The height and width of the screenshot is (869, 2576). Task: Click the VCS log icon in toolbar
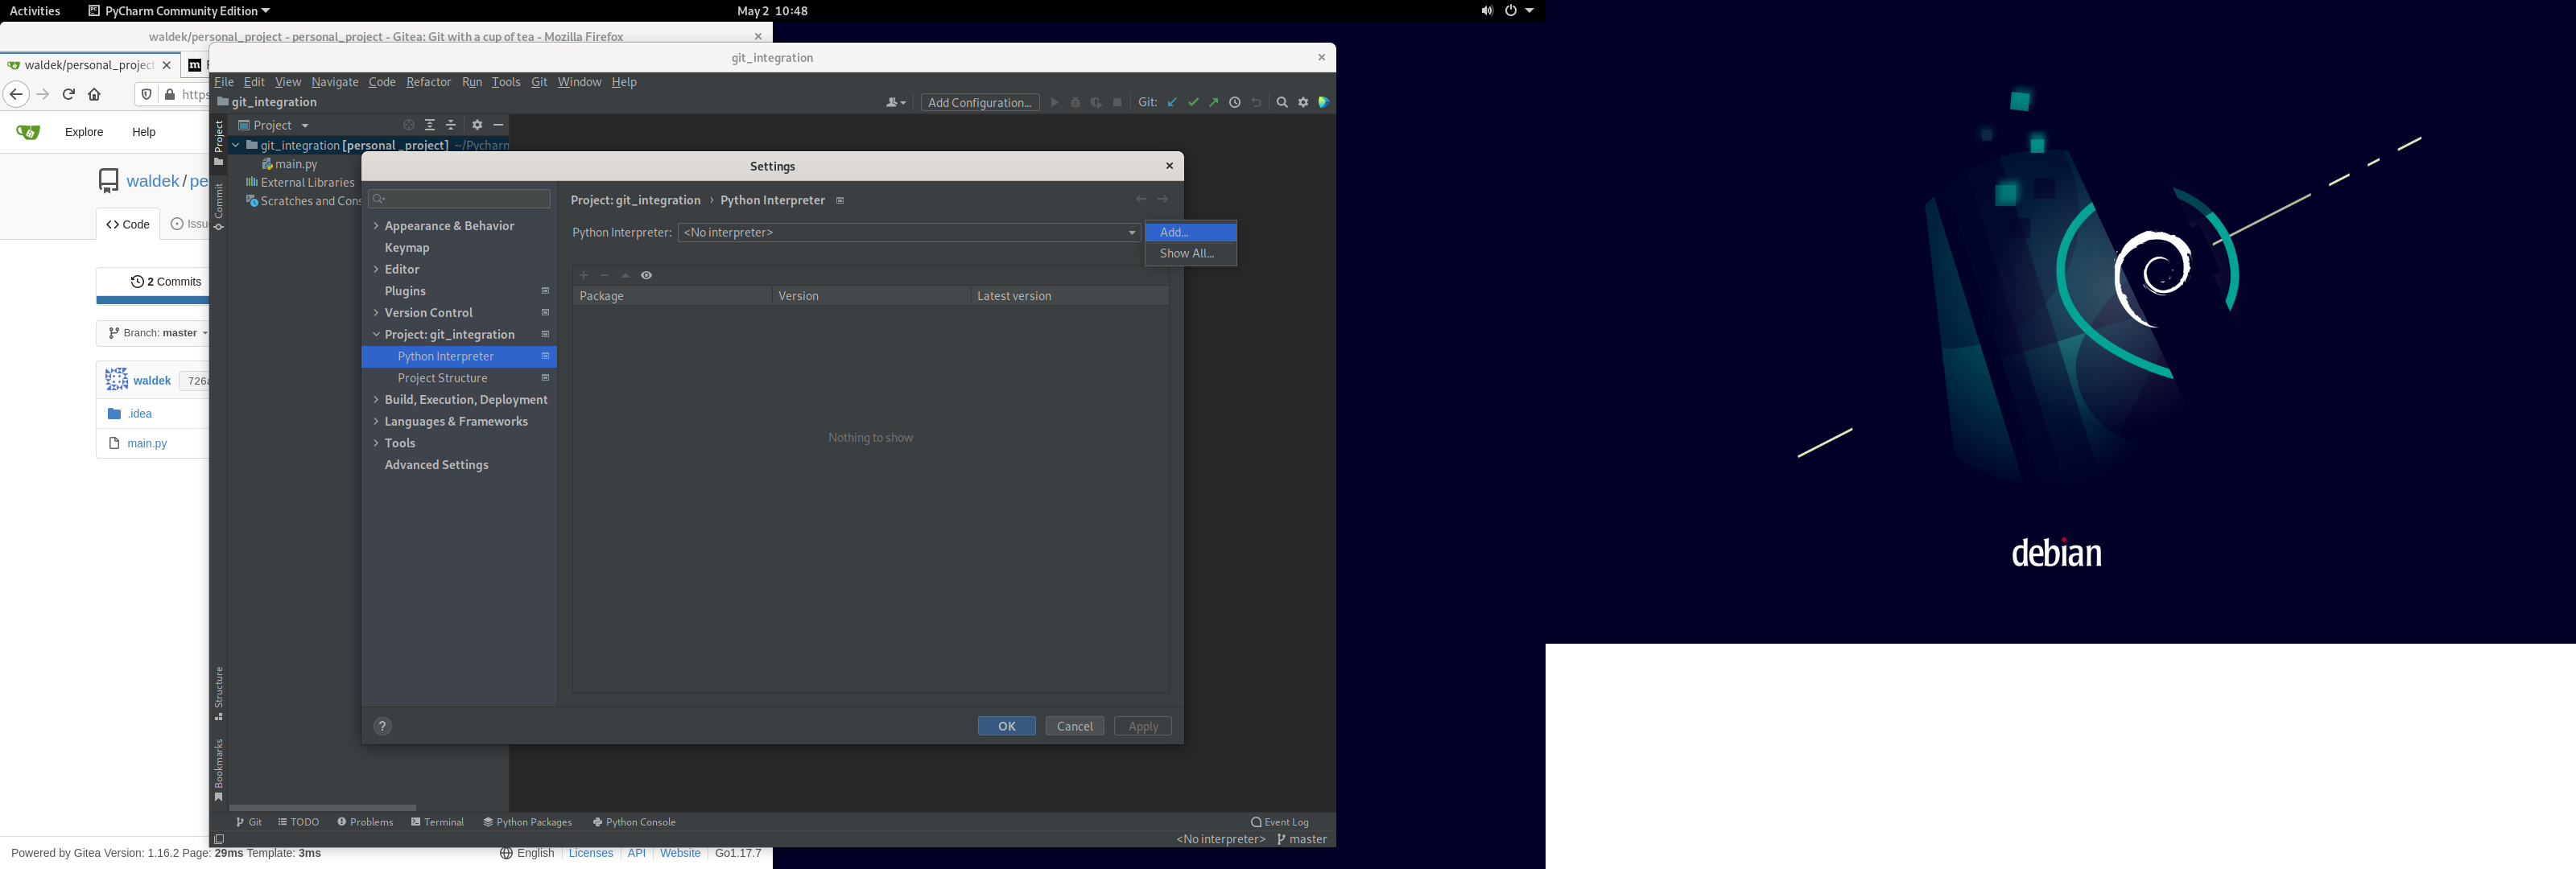(x=1234, y=102)
